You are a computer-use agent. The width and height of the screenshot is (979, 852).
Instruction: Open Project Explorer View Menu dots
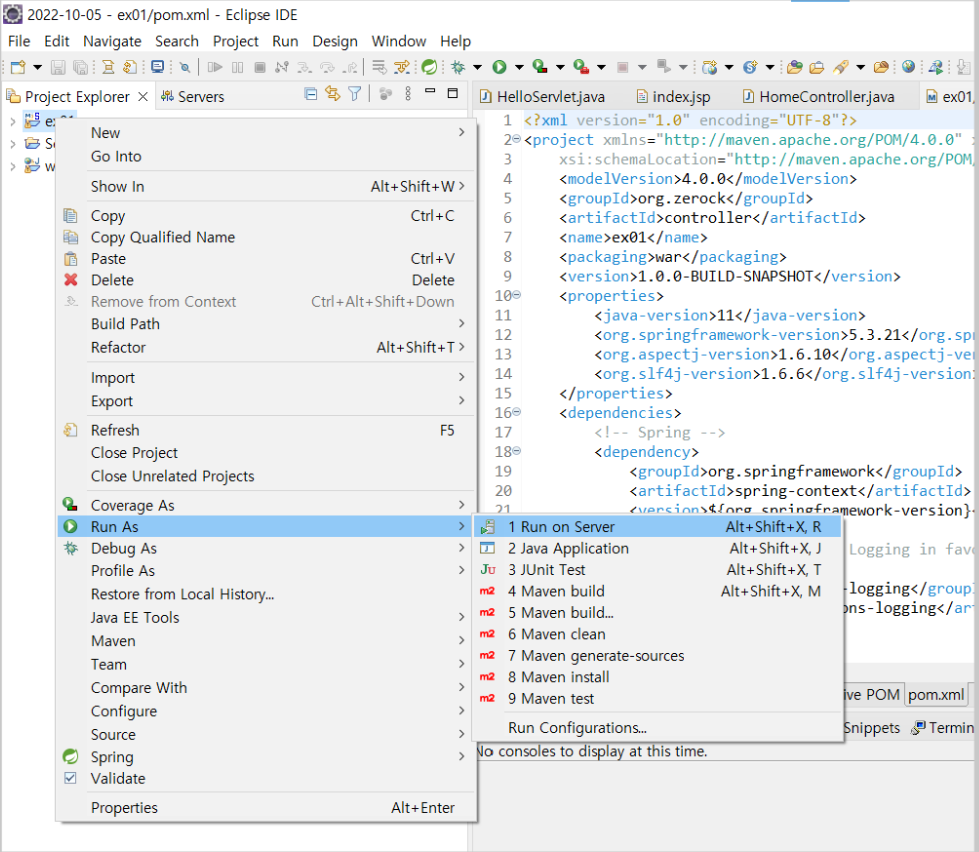(408, 94)
